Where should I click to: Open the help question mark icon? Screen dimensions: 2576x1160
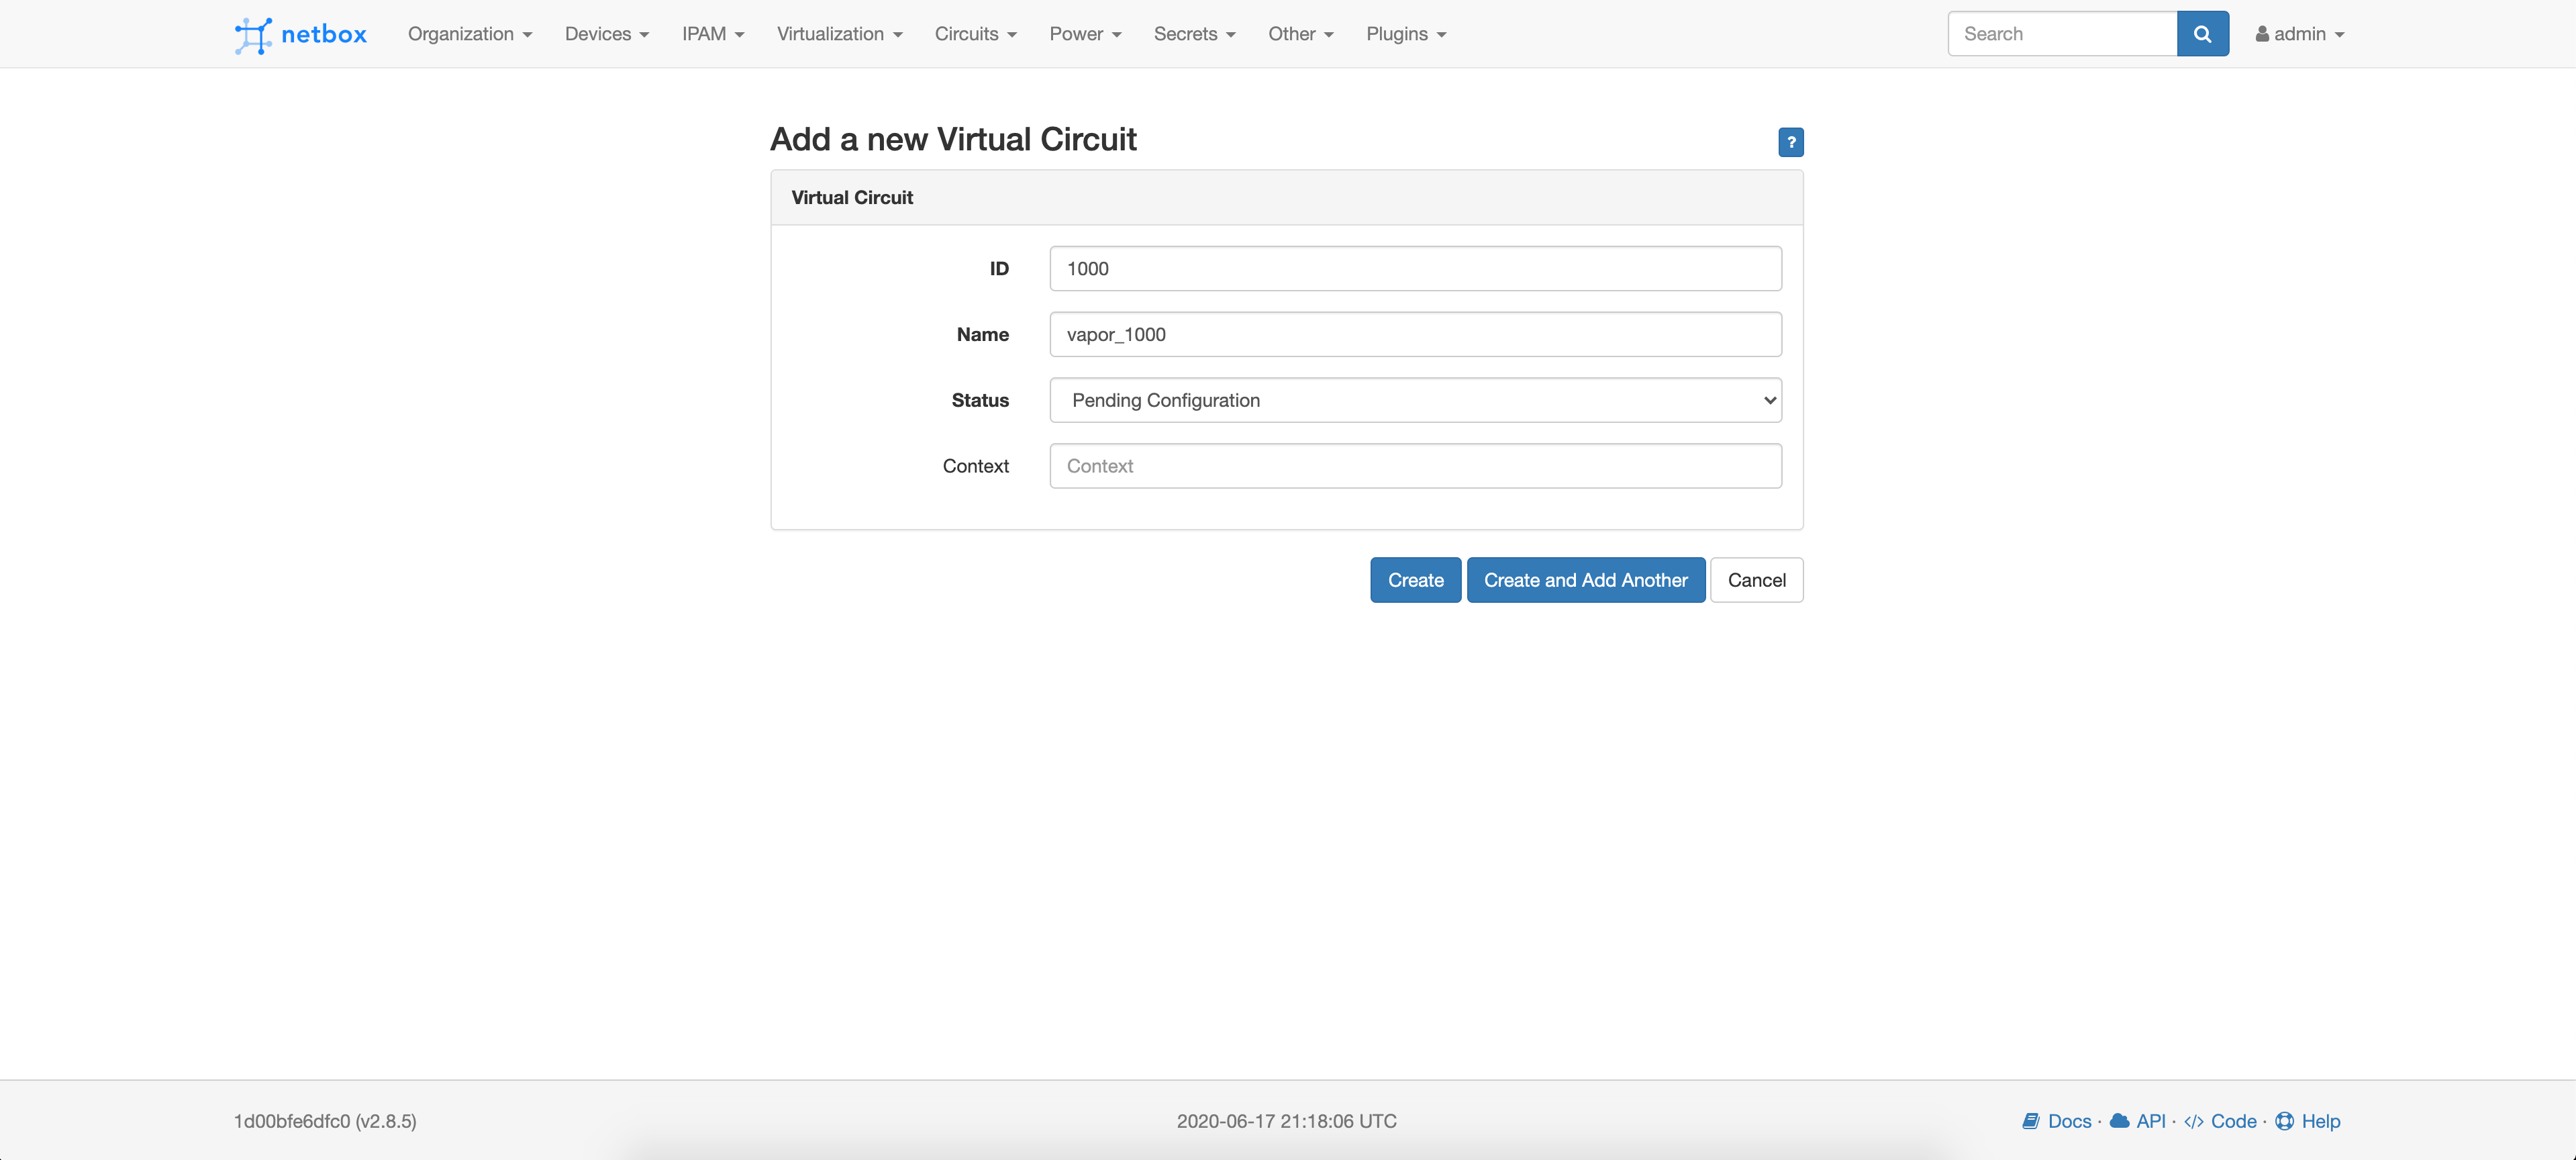pyautogui.click(x=1790, y=142)
